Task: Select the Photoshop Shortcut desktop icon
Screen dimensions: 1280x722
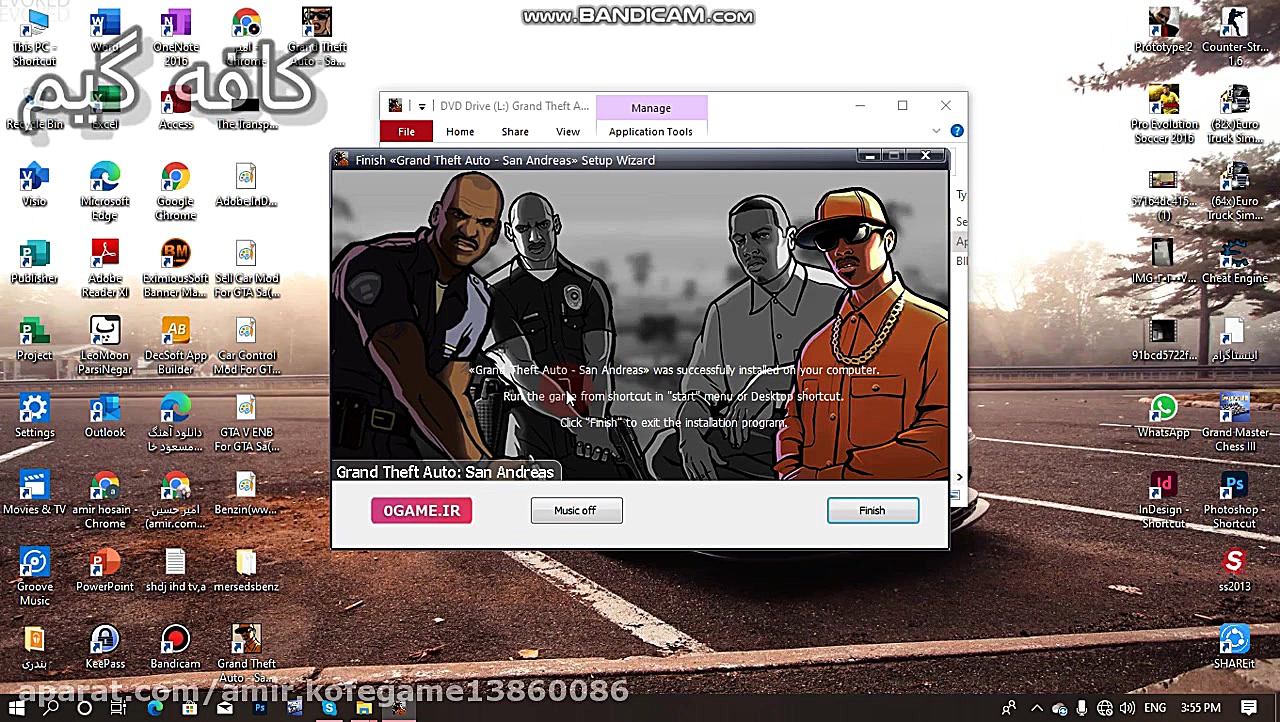Action: (1235, 500)
